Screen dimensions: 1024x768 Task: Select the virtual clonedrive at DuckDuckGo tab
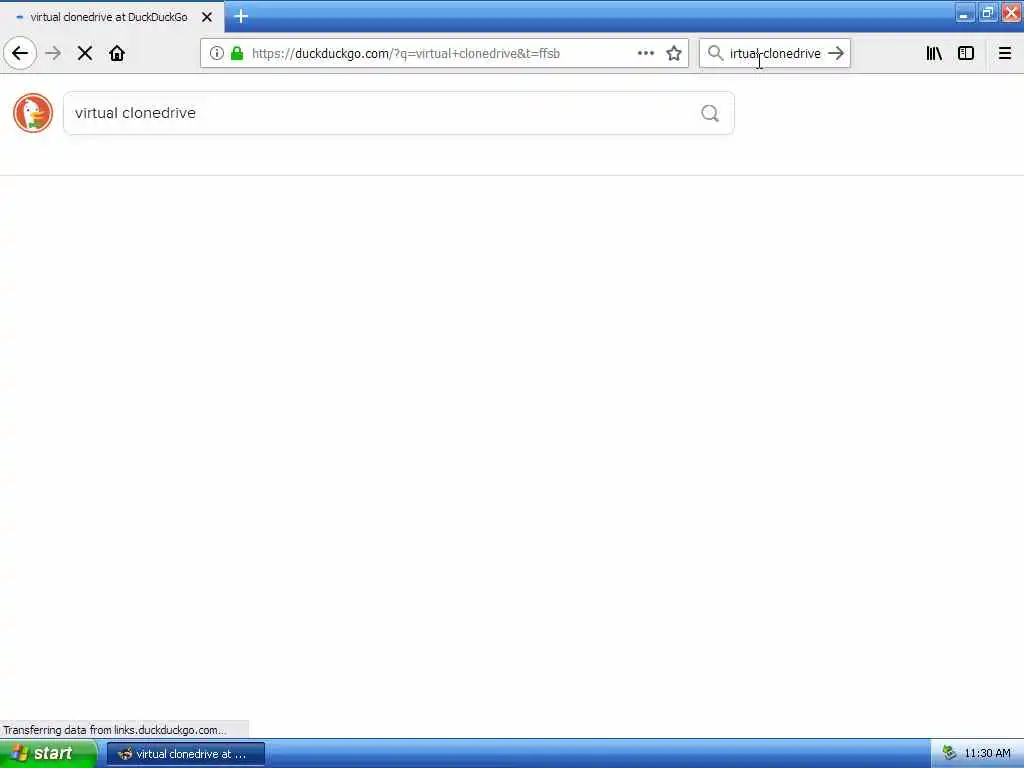click(110, 17)
